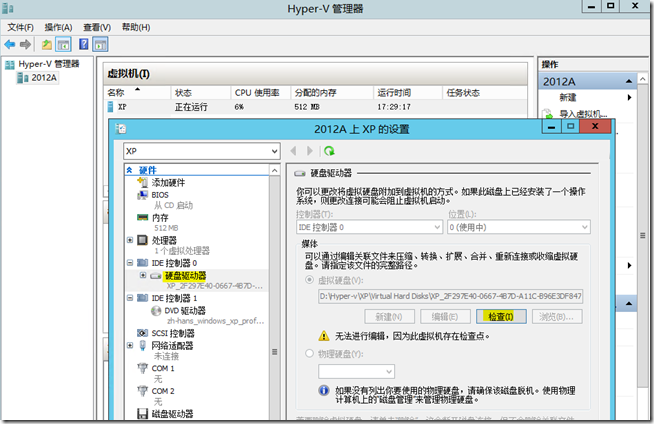Sort by 名称 column header
654x424 pixels.
pos(137,93)
